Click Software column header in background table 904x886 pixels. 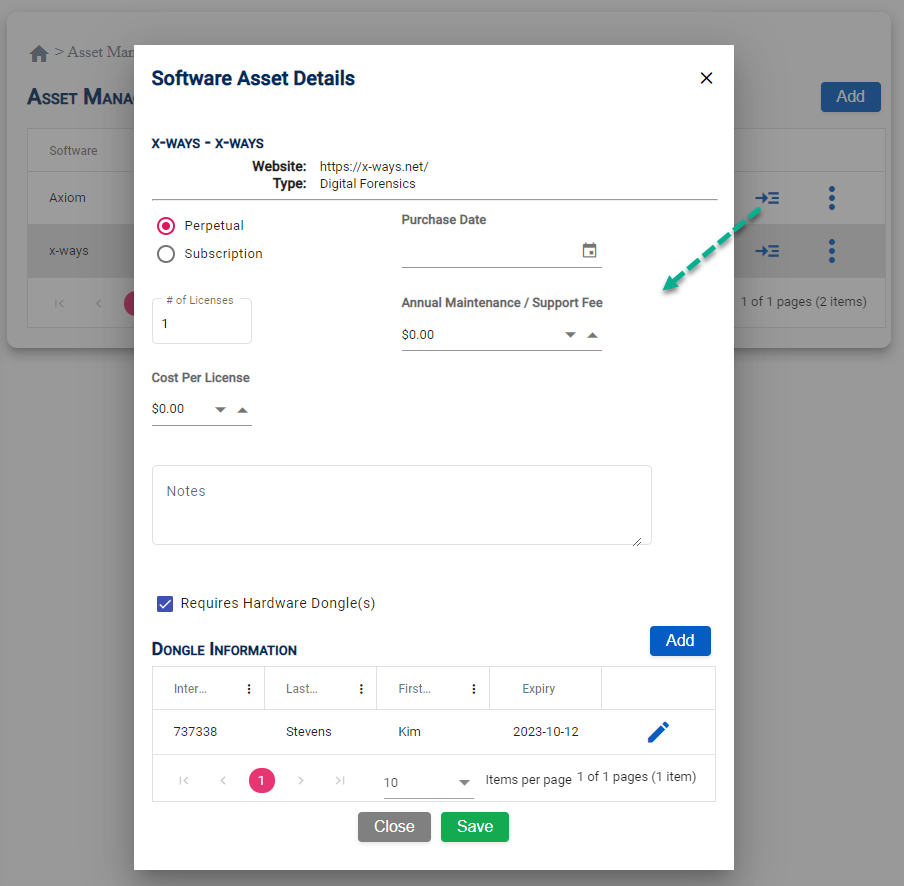pyautogui.click(x=73, y=150)
